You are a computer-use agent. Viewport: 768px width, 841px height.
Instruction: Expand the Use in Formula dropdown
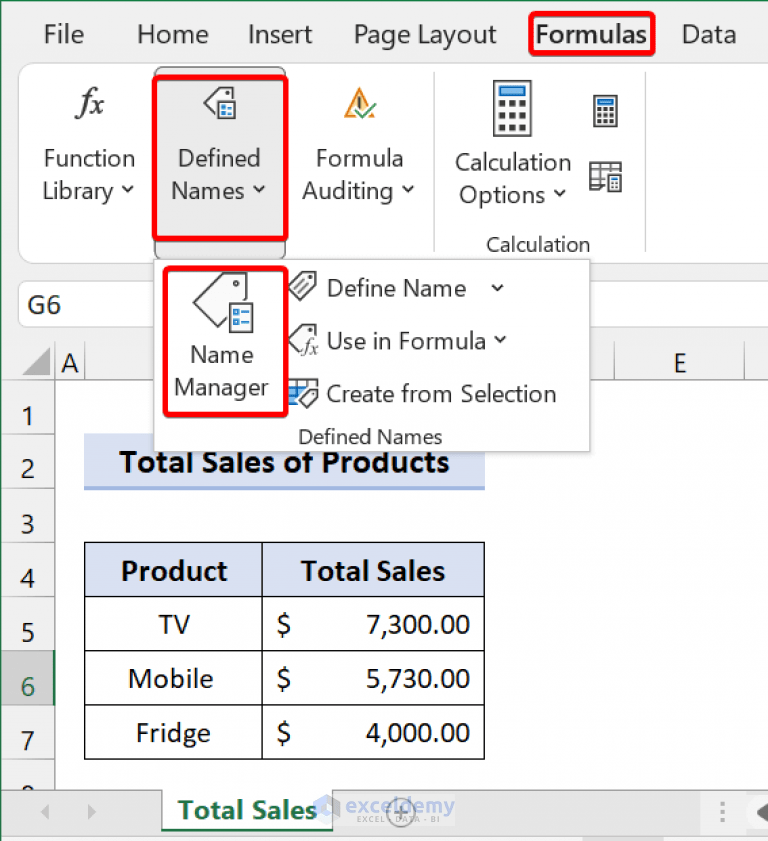click(500, 341)
